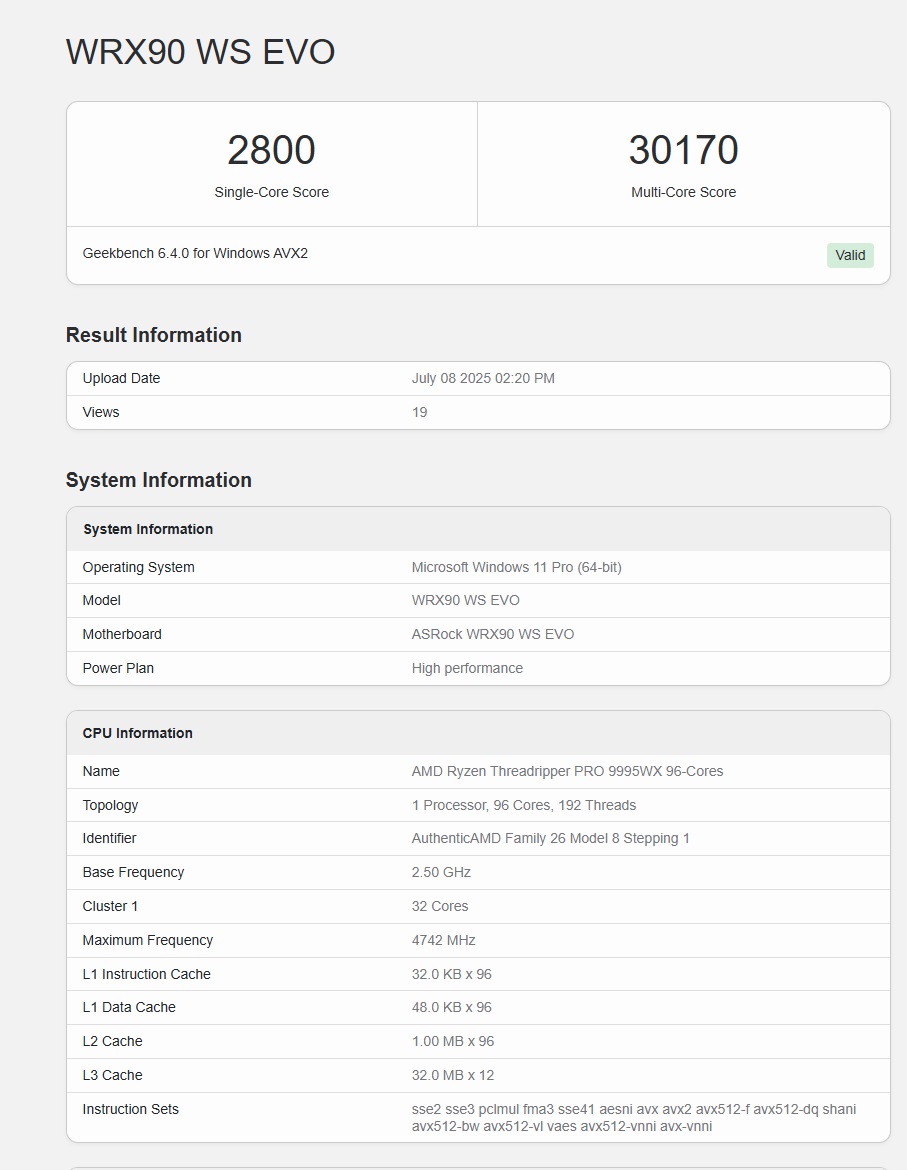
Task: Click the L1 Instruction Cache label
Action: pyautogui.click(x=147, y=974)
